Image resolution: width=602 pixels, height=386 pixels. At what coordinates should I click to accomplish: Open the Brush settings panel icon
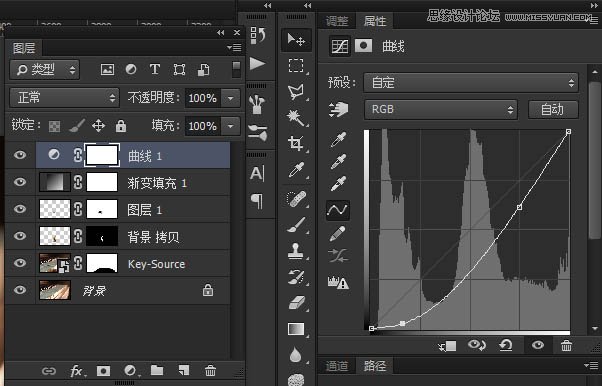click(258, 133)
